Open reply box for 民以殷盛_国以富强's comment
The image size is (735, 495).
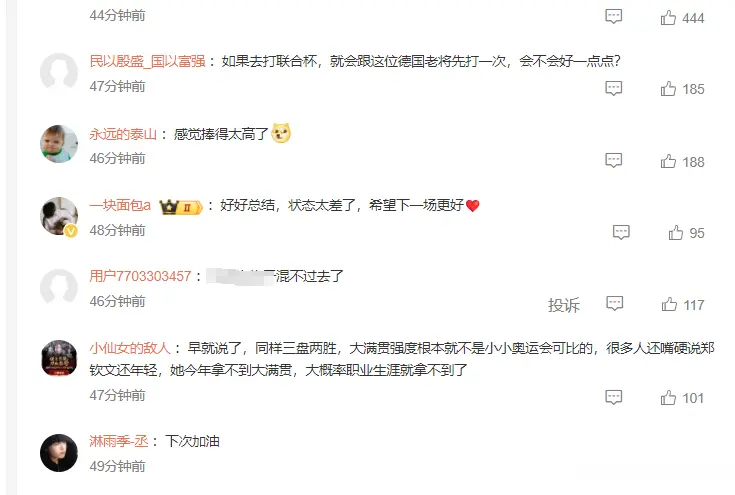tap(614, 88)
